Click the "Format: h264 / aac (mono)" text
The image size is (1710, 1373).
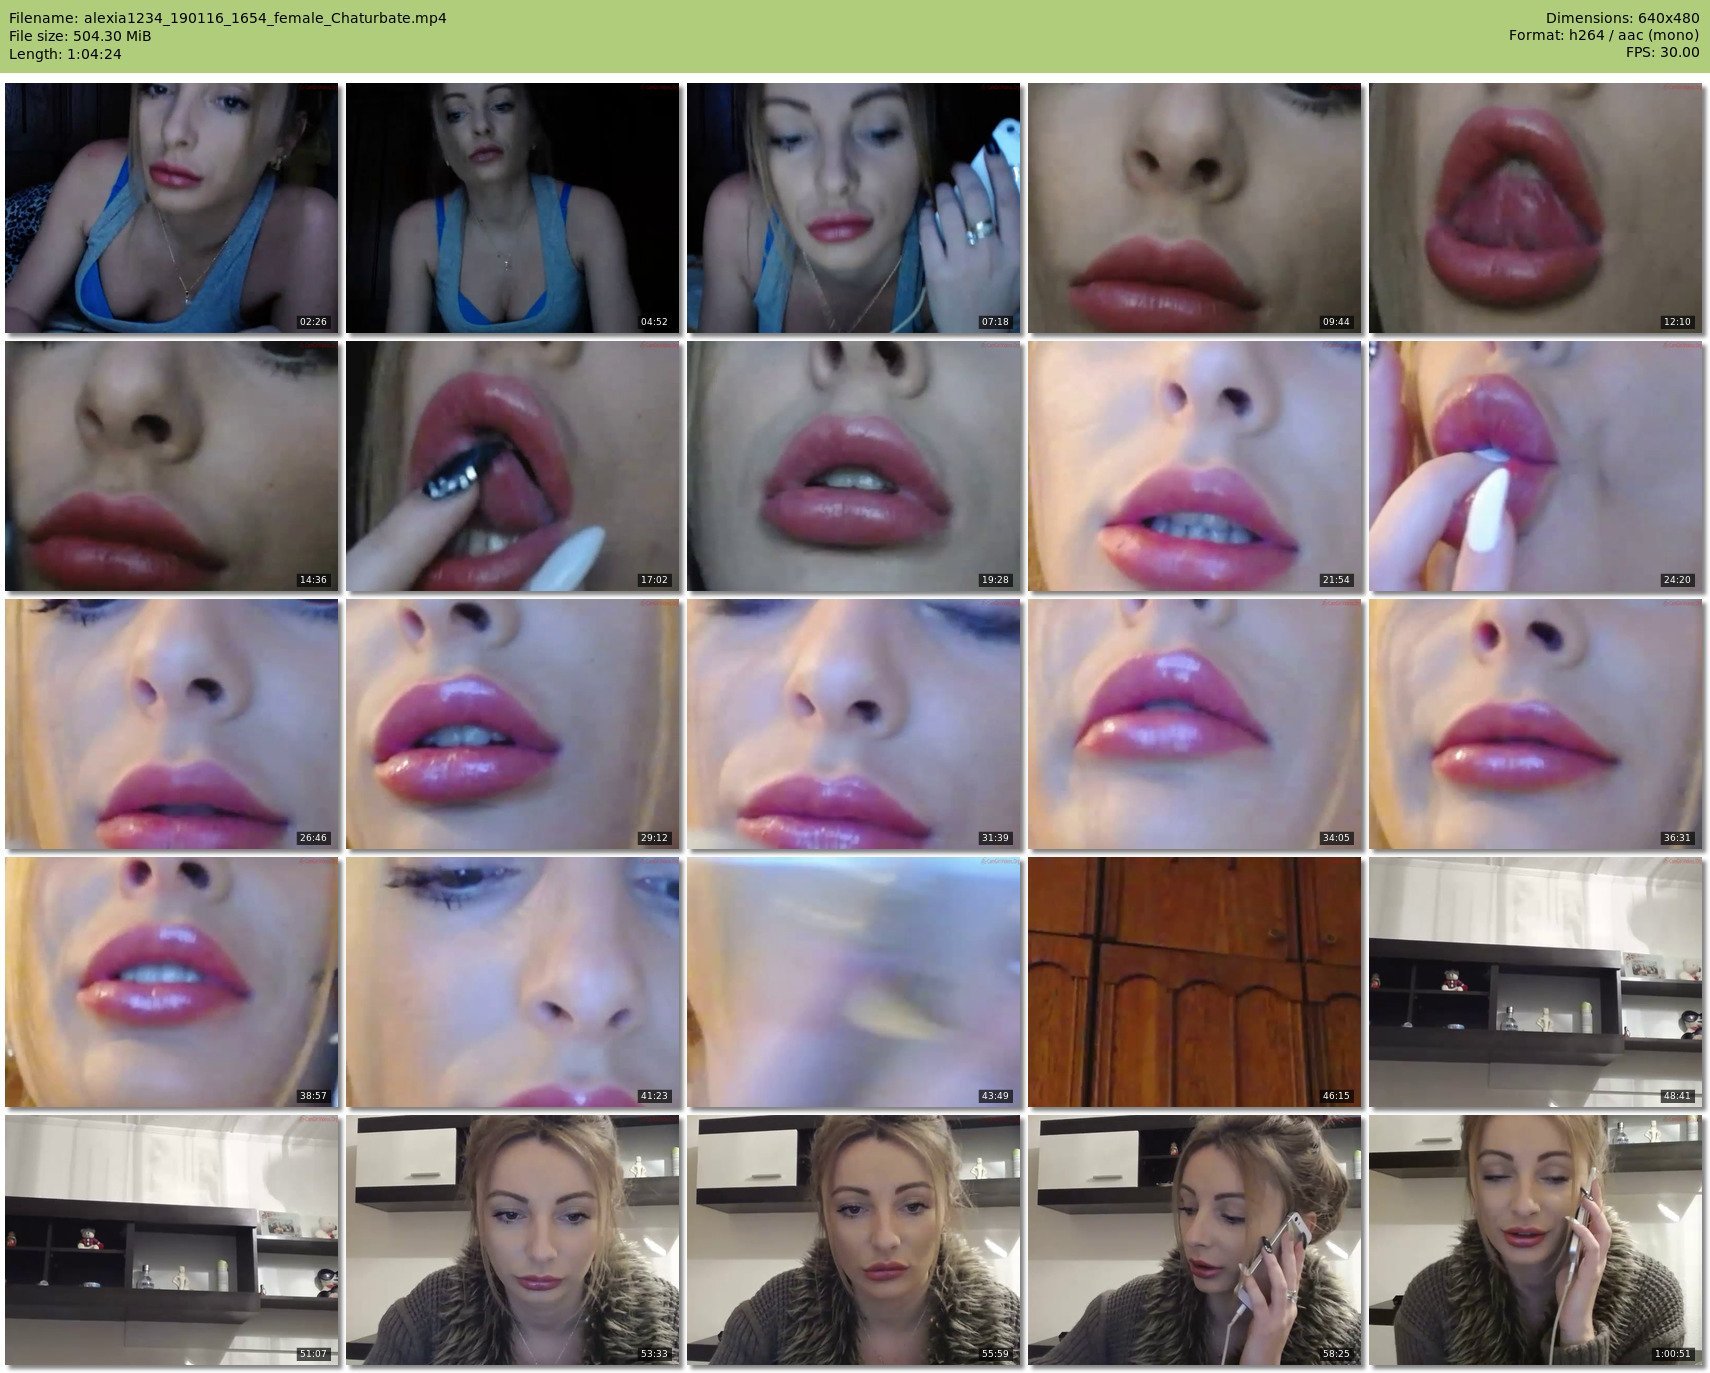click(x=1604, y=36)
